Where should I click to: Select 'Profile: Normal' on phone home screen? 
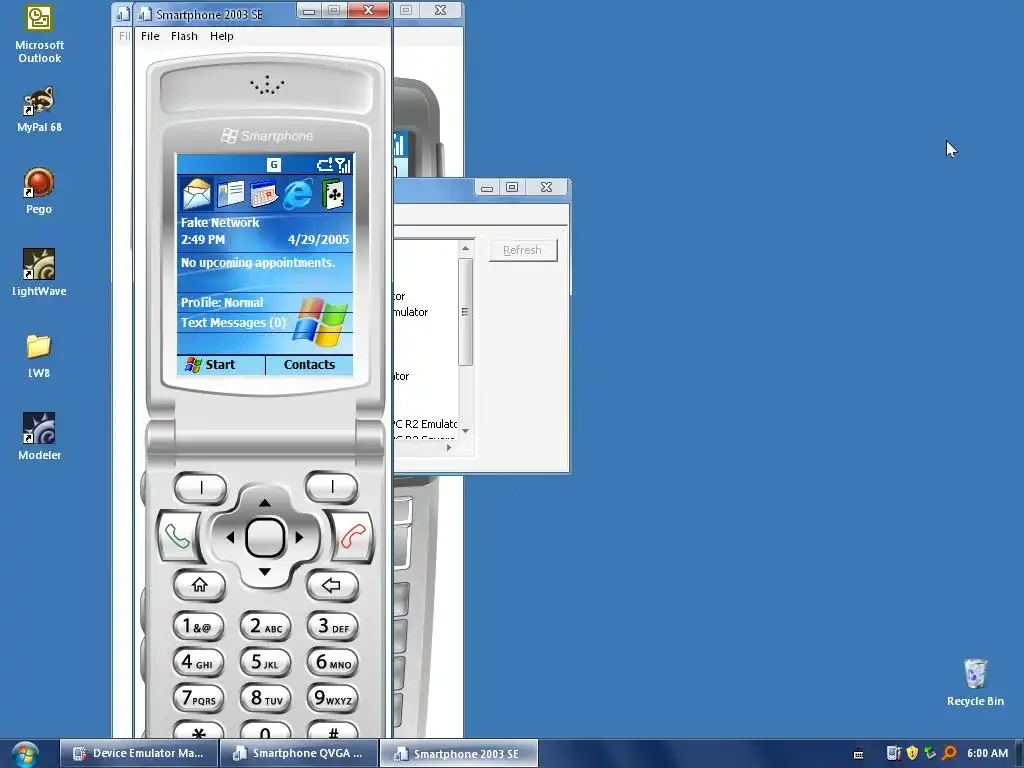pos(222,302)
